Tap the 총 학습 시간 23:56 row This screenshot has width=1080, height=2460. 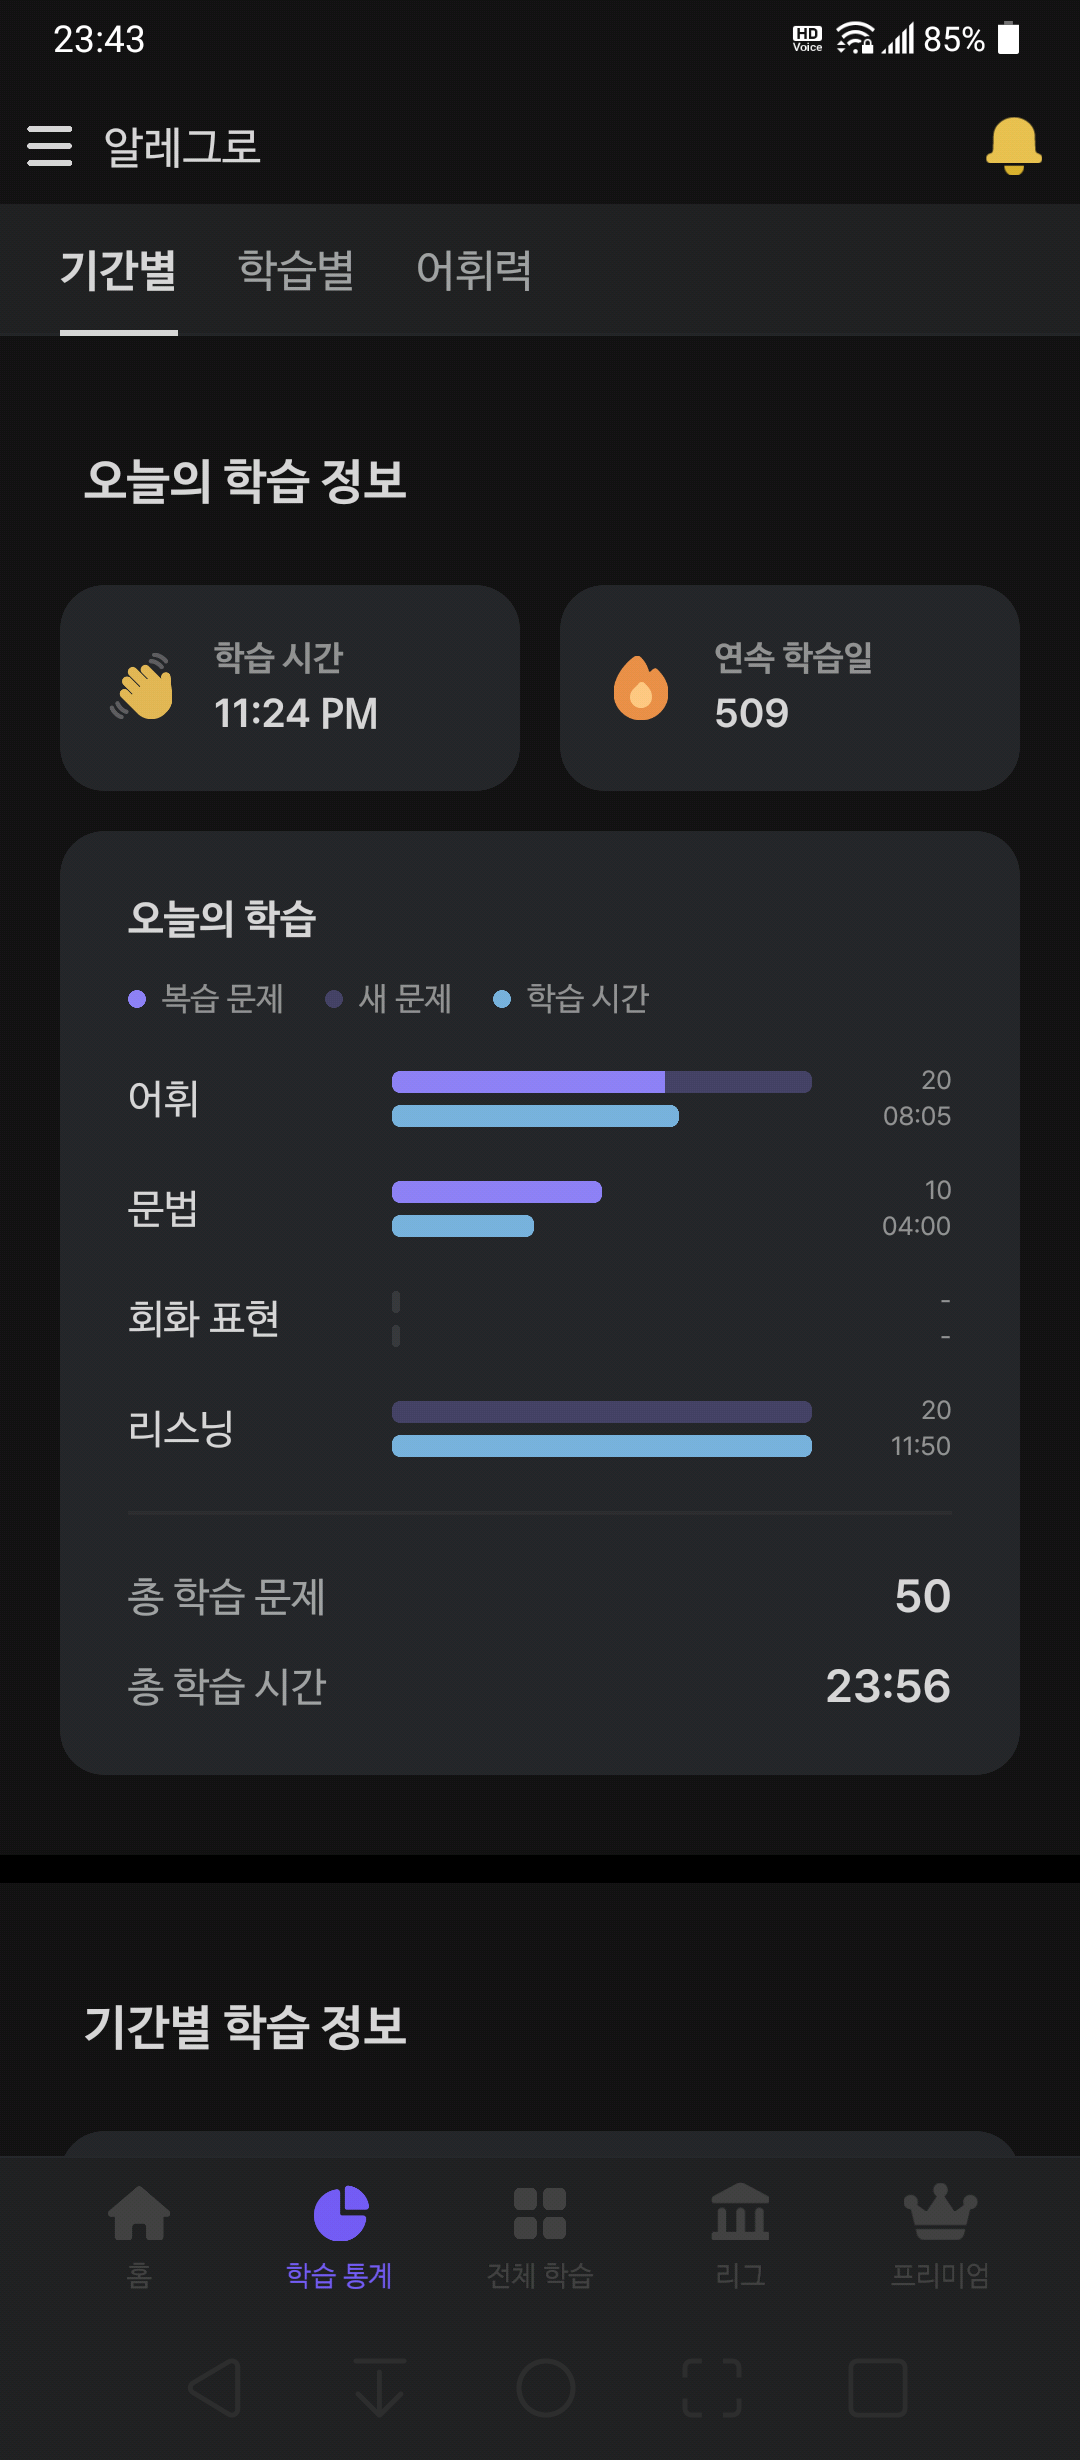(x=540, y=1686)
